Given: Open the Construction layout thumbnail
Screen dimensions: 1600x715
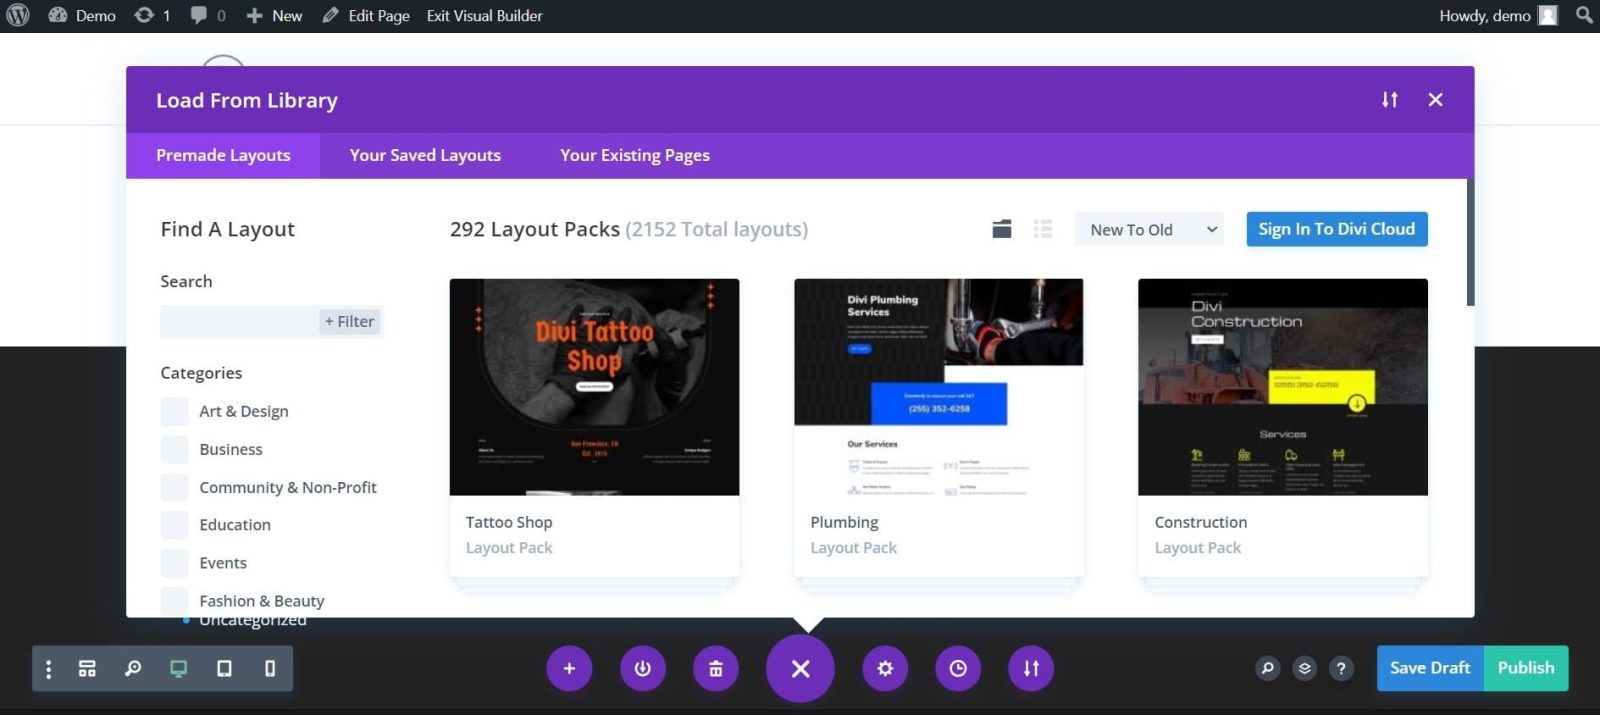Looking at the screenshot, I should click(x=1283, y=387).
